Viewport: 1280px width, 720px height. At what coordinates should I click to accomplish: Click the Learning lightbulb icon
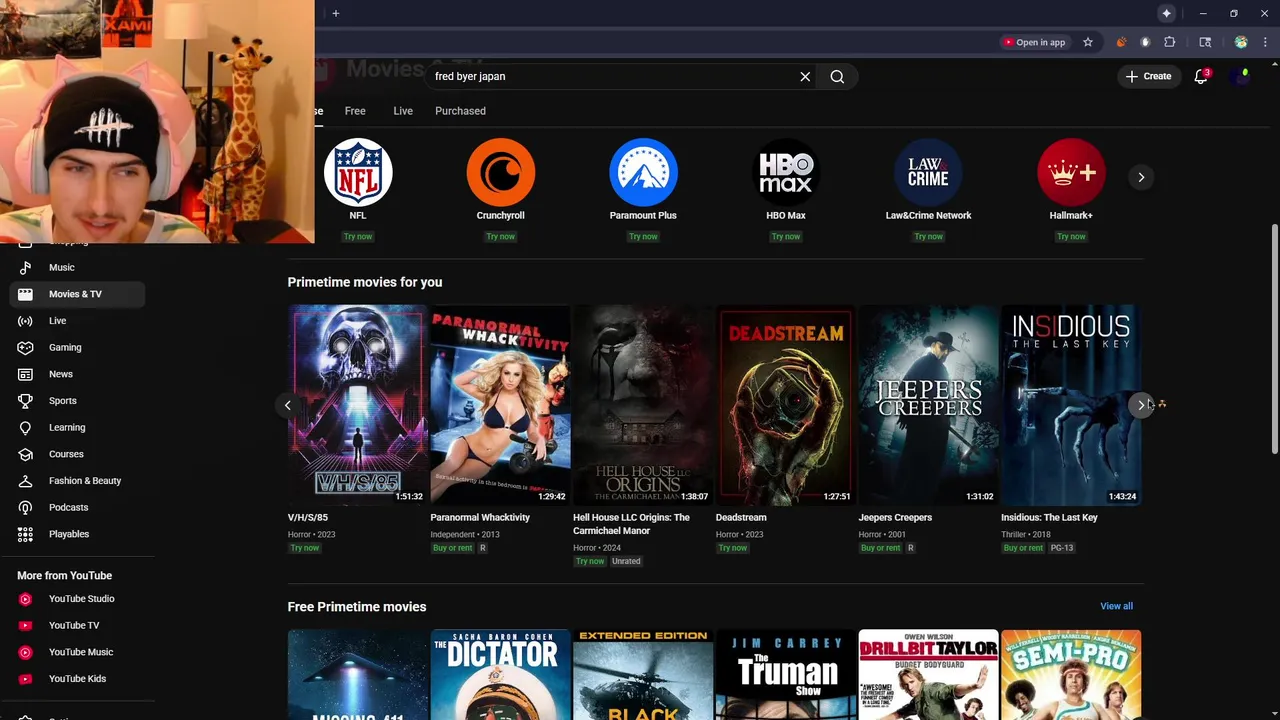pyautogui.click(x=25, y=427)
